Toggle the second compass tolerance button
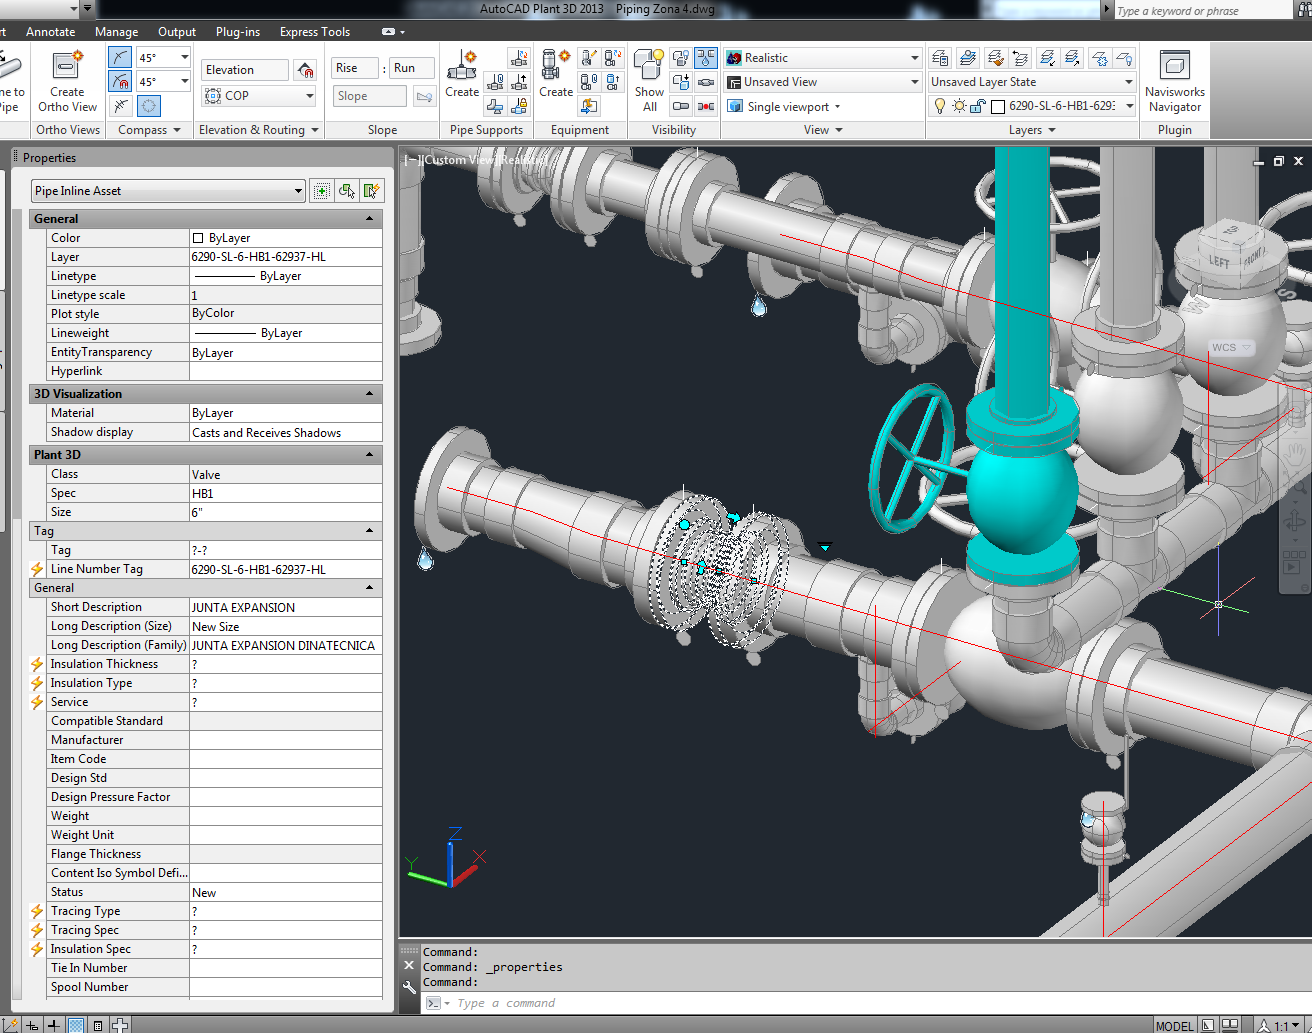Image resolution: width=1312 pixels, height=1033 pixels. 120,82
